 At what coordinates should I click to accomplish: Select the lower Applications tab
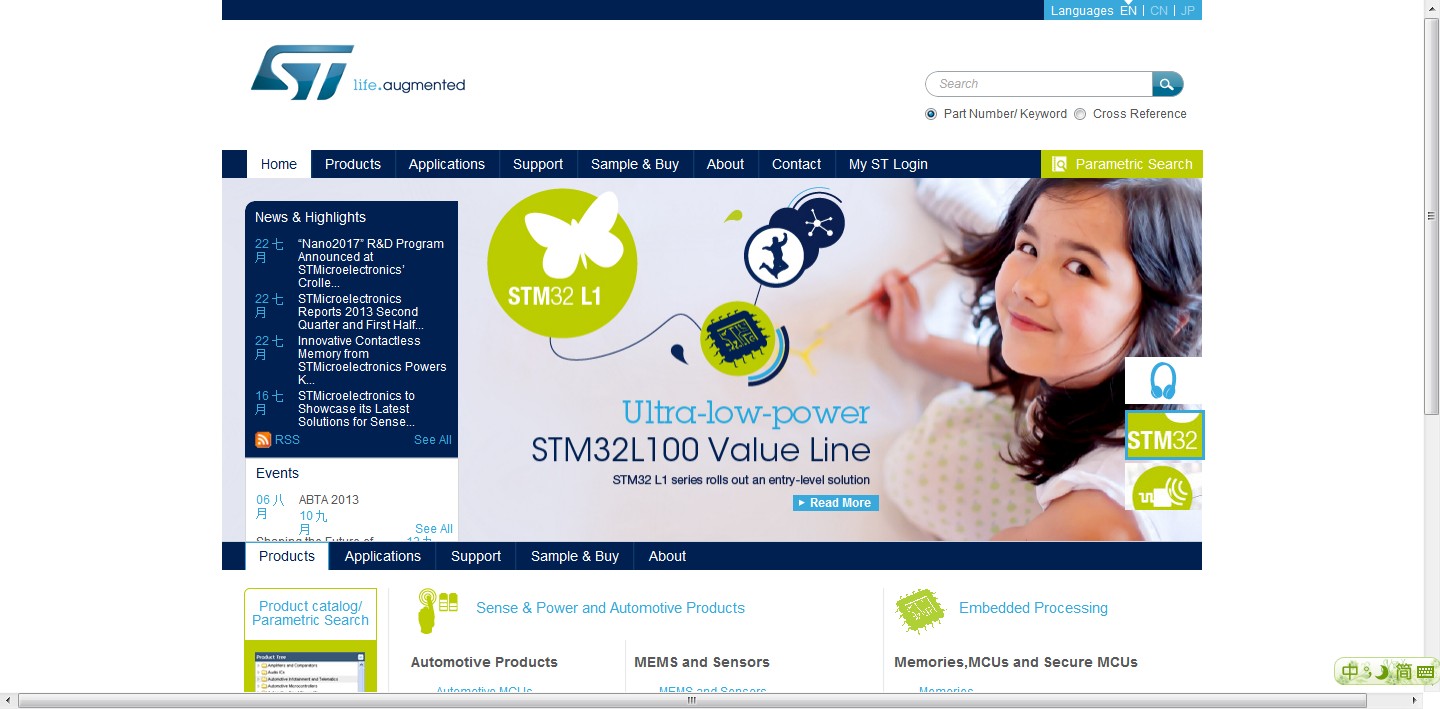(x=383, y=556)
